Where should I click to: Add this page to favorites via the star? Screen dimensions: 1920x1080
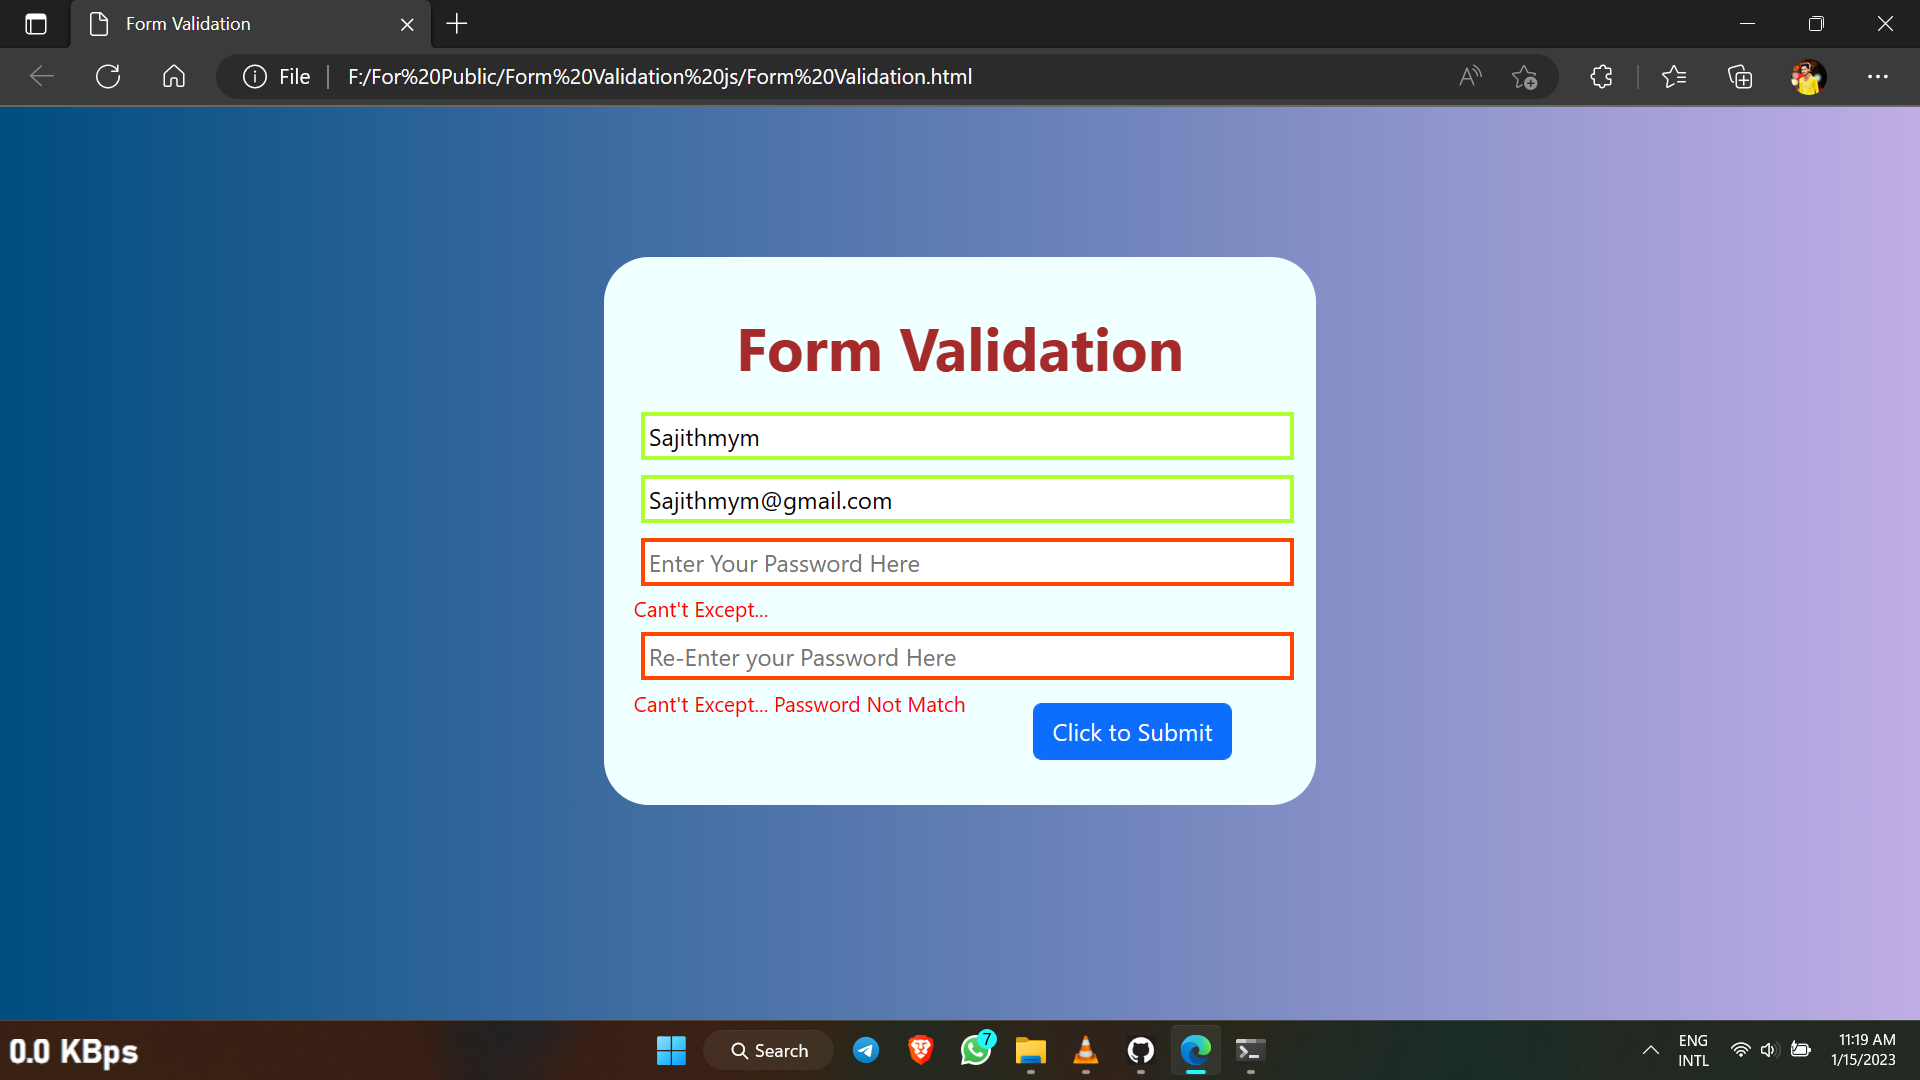coord(1525,76)
